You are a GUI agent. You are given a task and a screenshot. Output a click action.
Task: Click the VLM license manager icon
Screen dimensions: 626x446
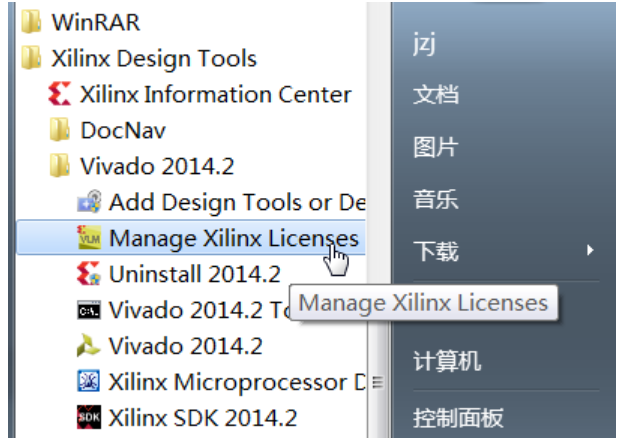pyautogui.click(x=89, y=237)
